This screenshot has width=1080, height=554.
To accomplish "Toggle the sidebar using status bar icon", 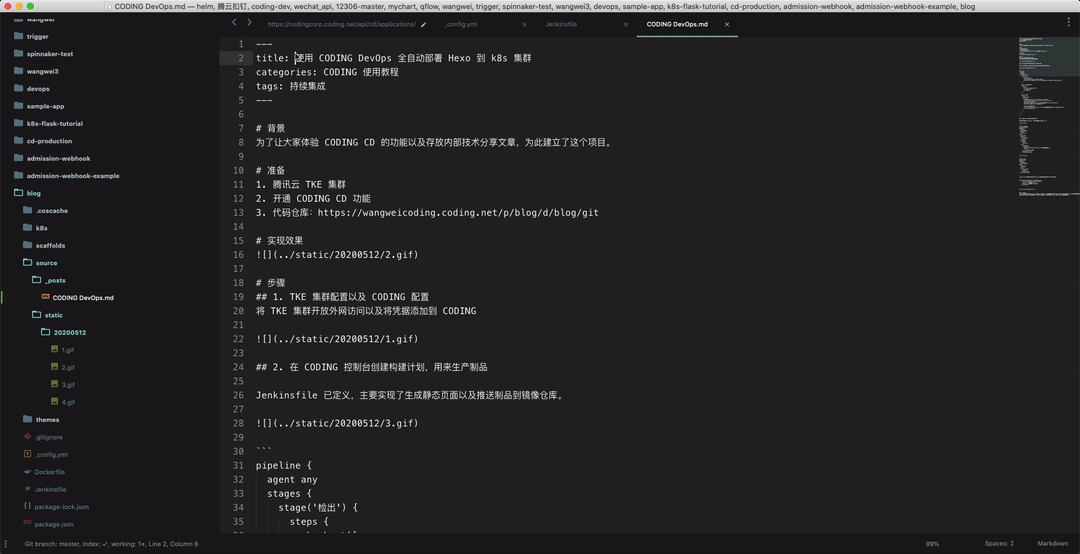I will pyautogui.click(x=5, y=544).
